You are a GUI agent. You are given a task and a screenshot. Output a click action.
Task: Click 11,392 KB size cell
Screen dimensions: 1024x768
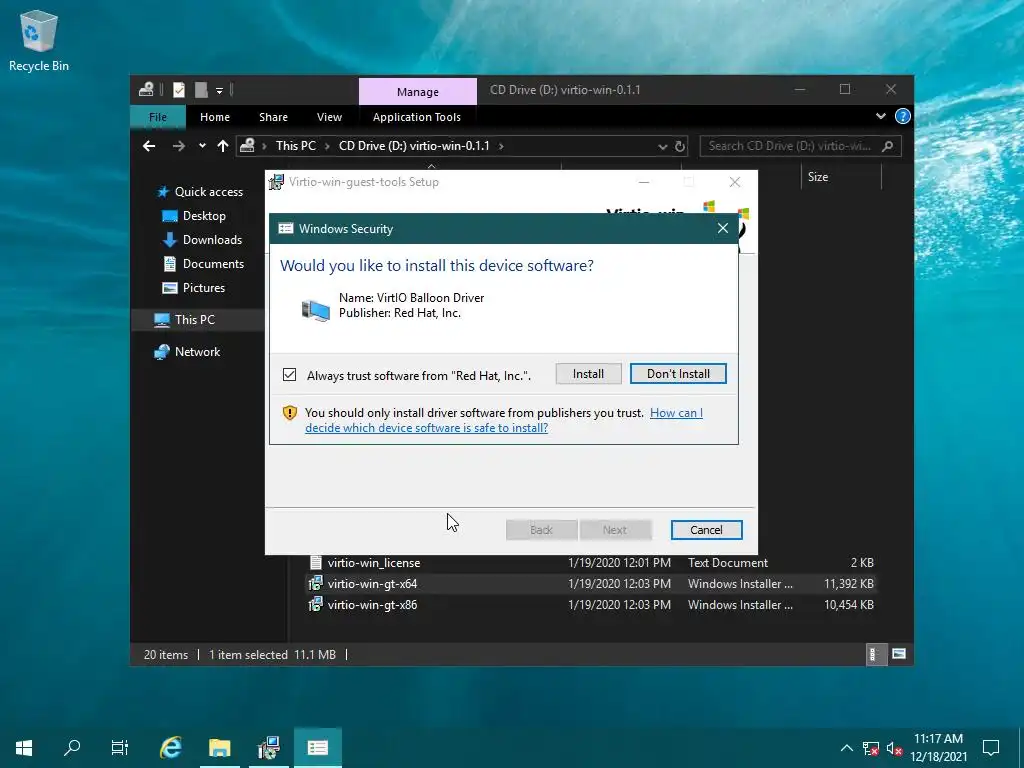click(848, 584)
